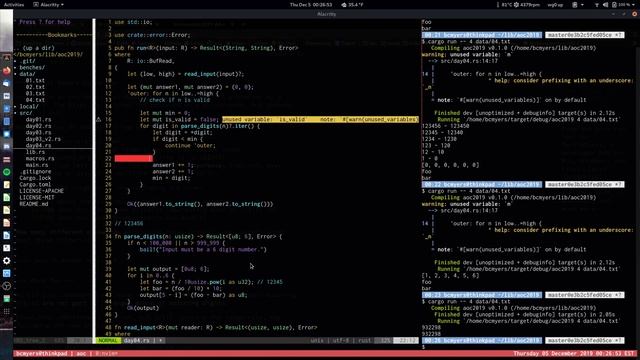Click the Bookmarks header in file tree
The image size is (640, 360).
click(x=62, y=35)
